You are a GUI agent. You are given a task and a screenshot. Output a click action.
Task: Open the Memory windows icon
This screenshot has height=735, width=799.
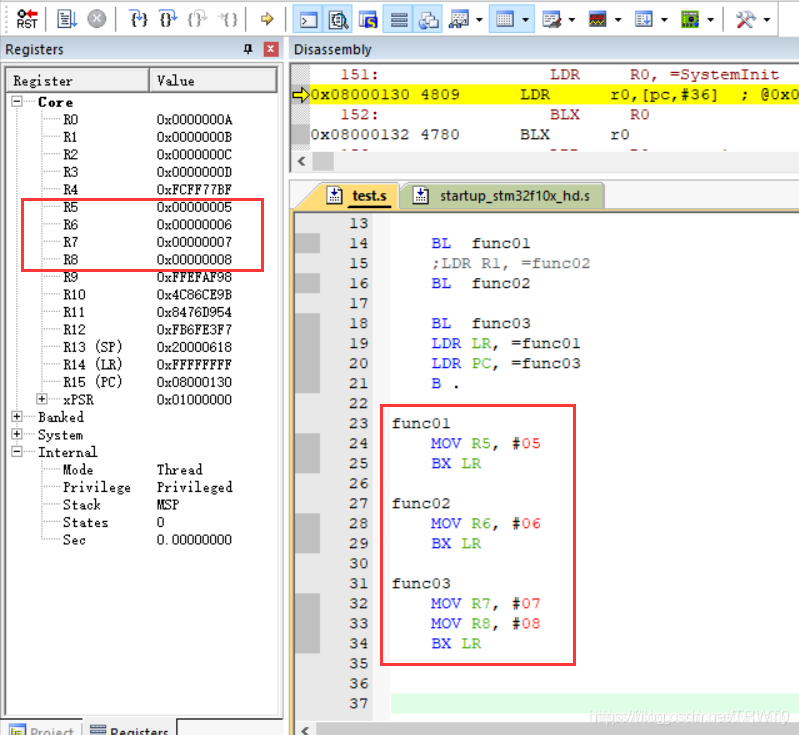coord(504,19)
